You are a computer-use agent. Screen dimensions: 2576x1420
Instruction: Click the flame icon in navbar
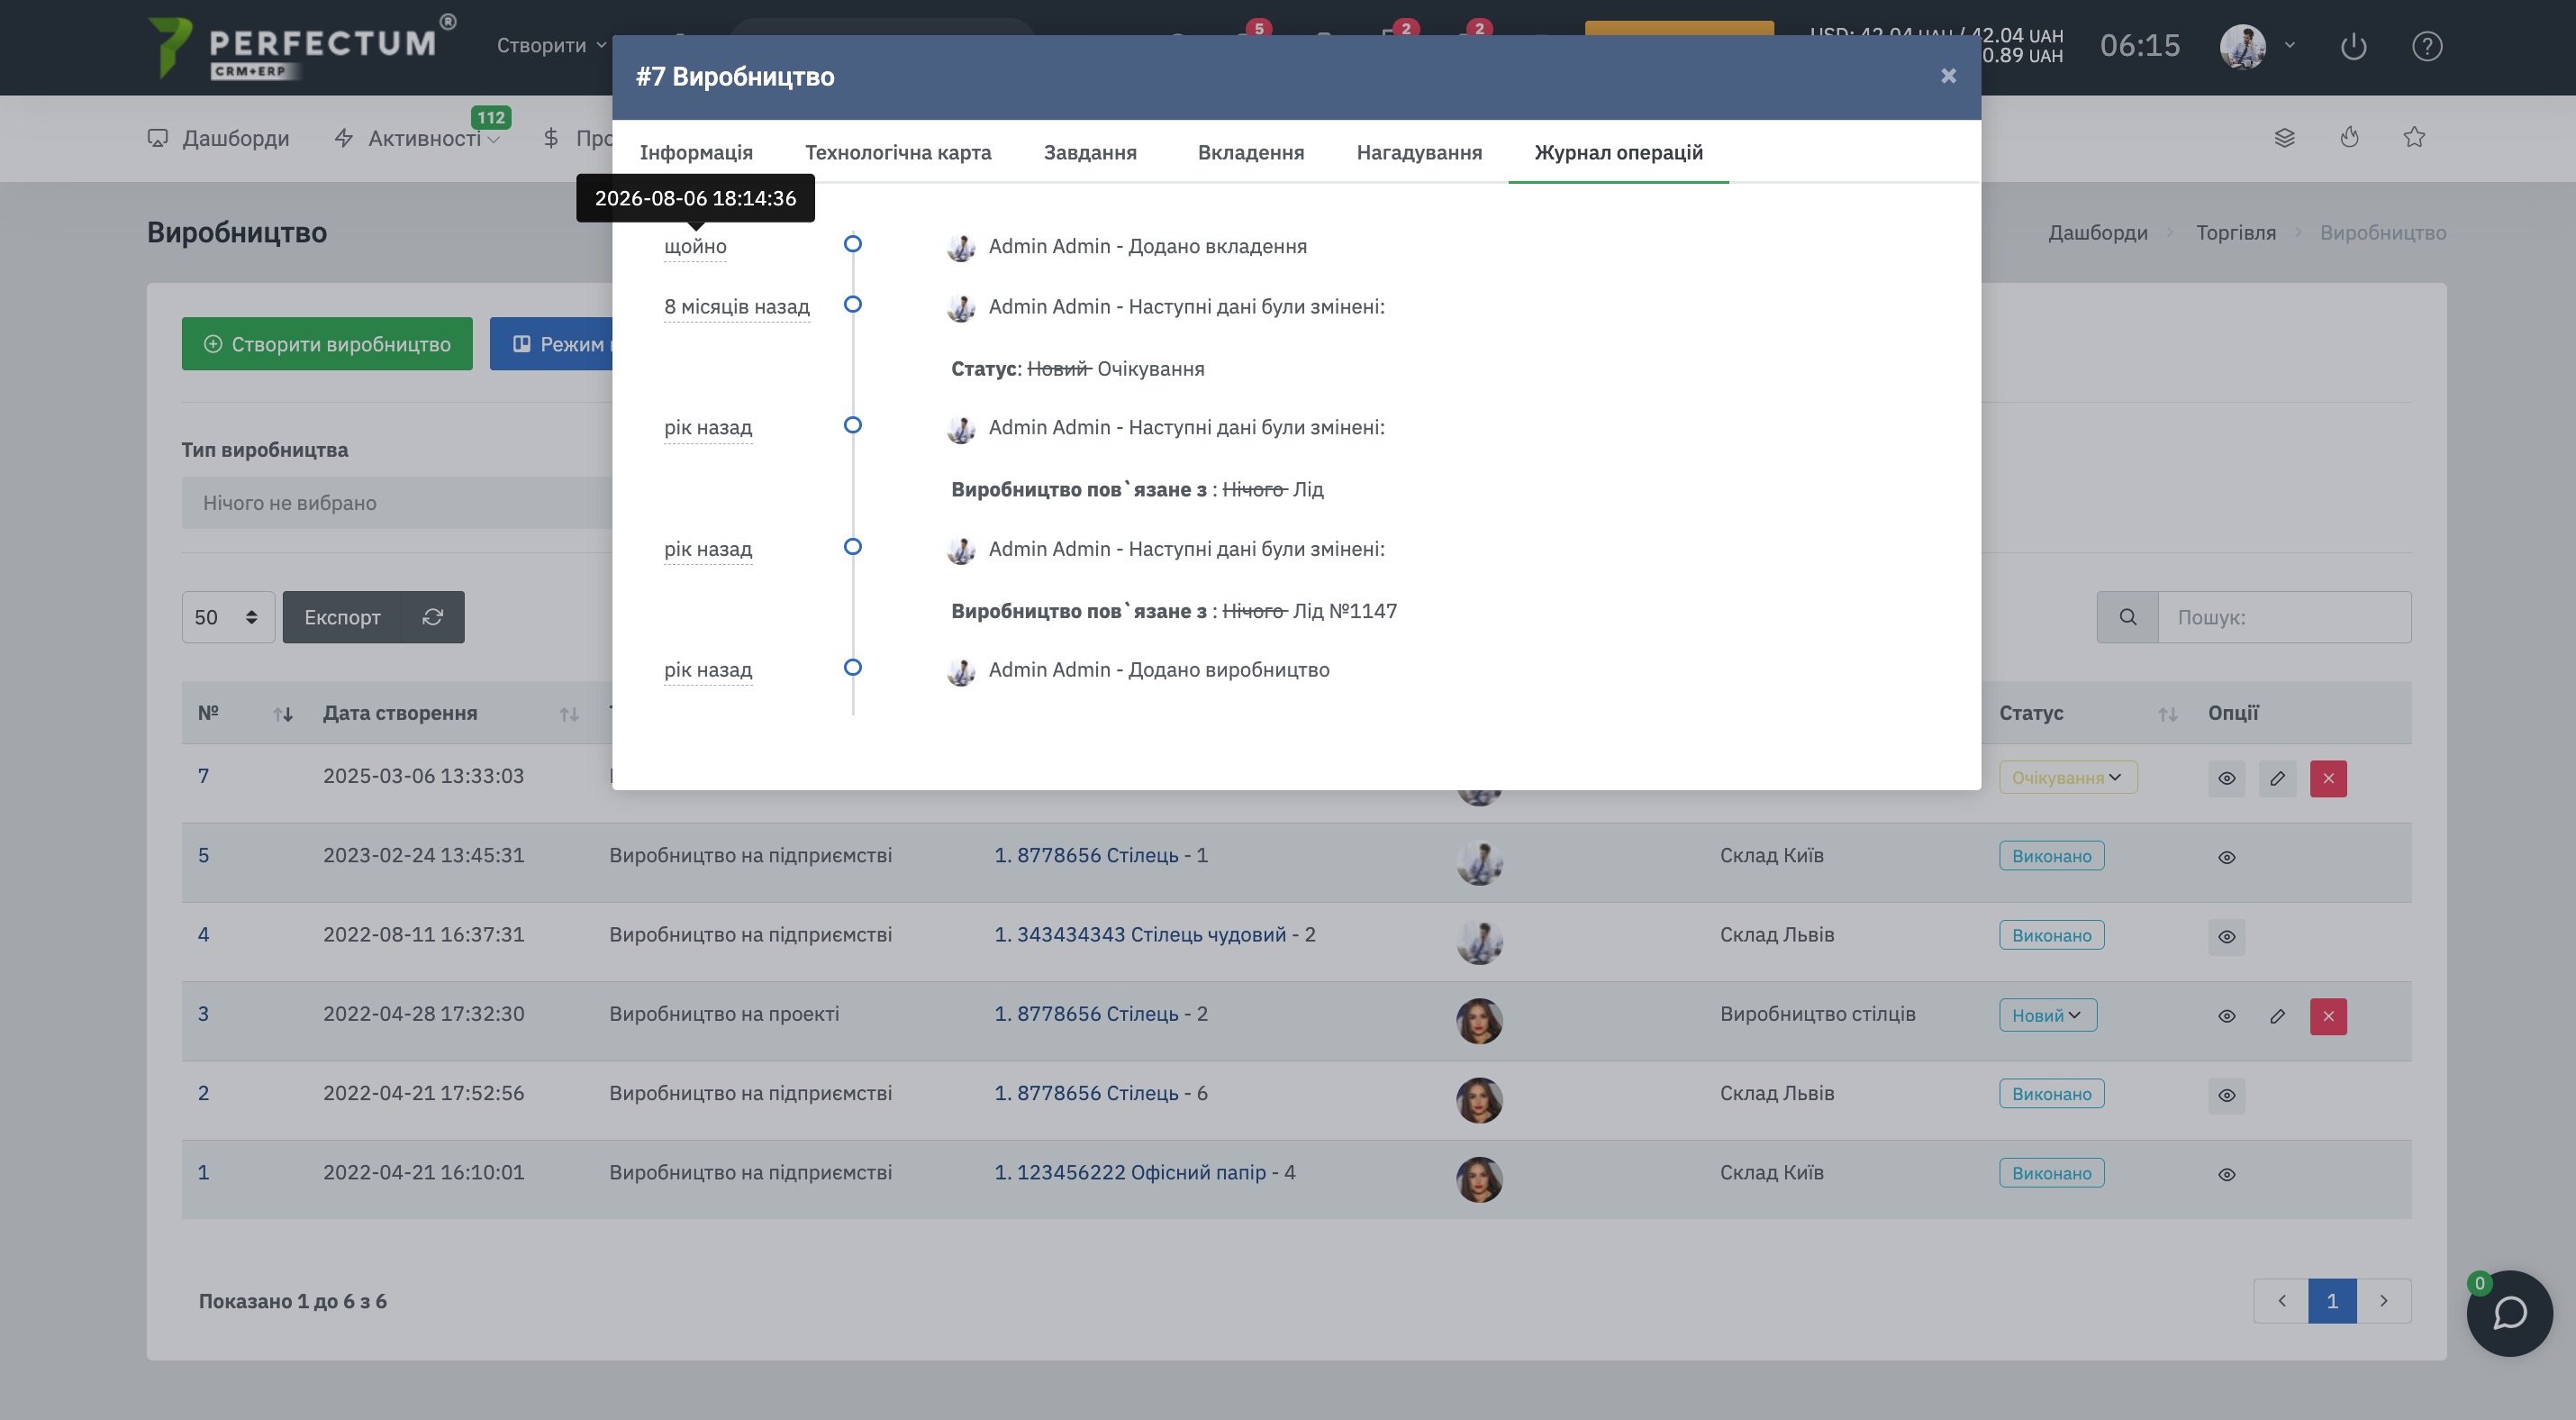2349,137
